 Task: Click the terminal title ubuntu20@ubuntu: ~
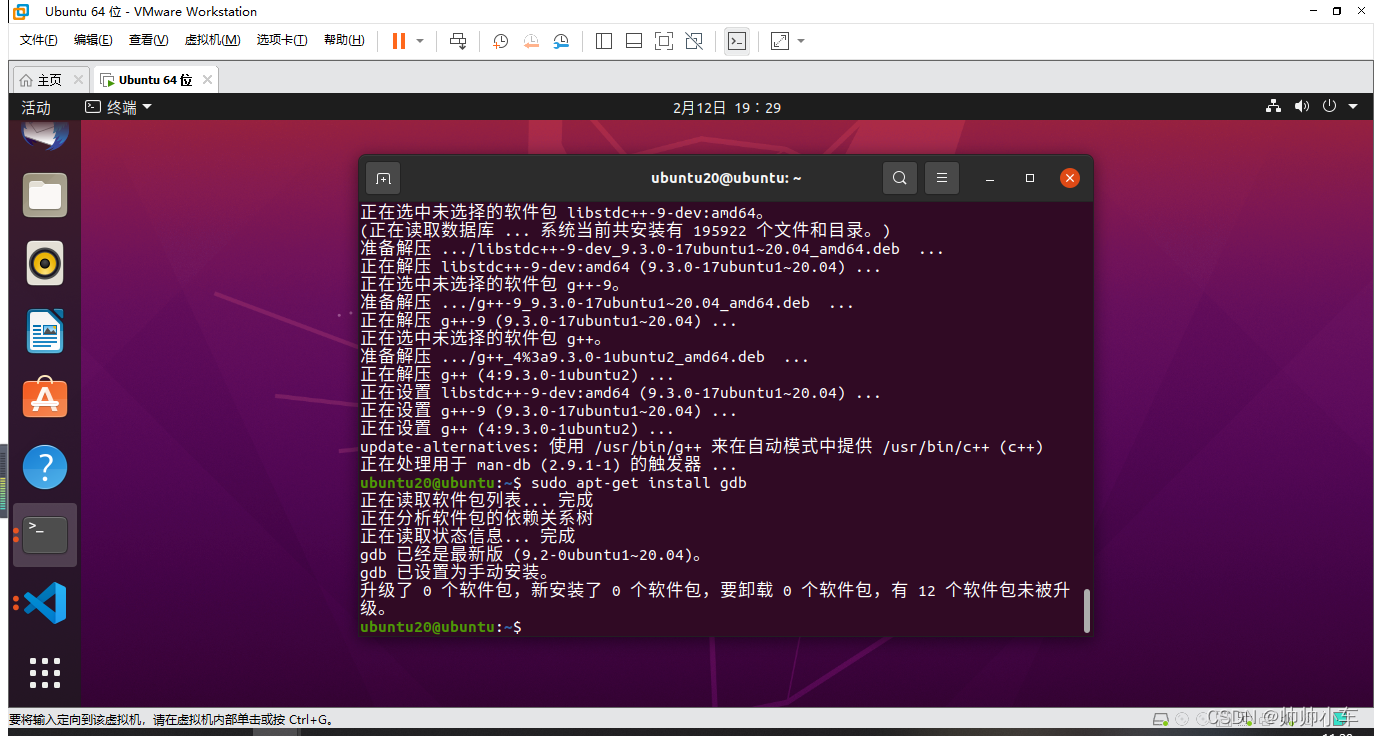point(726,178)
